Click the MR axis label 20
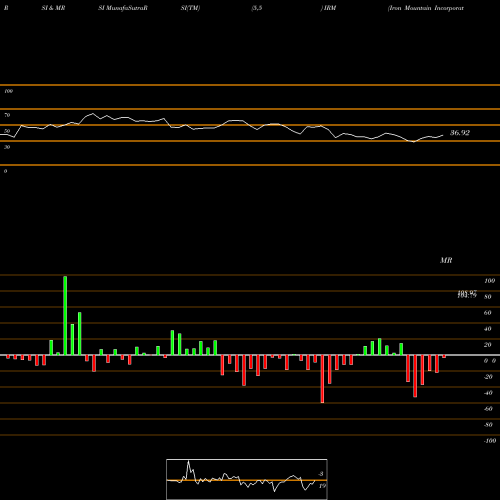Image resolution: width=500 pixels, height=500 pixels. (x=488, y=345)
